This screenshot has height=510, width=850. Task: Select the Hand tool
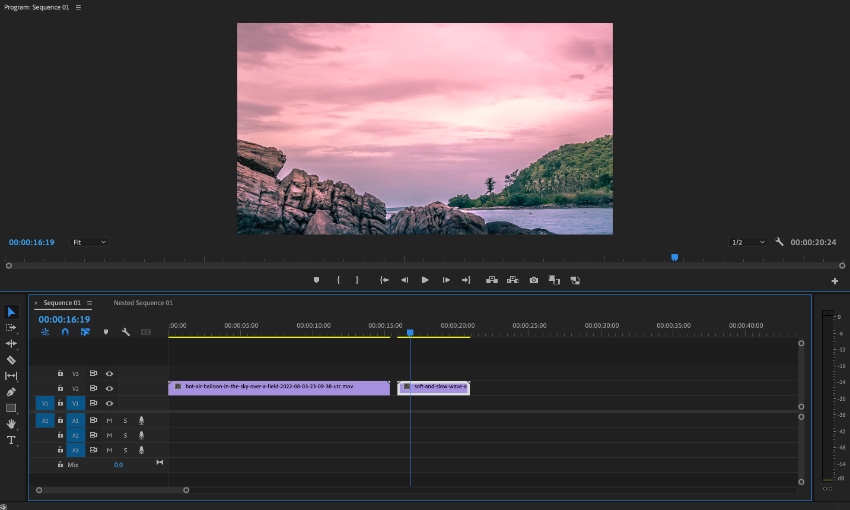[11, 424]
